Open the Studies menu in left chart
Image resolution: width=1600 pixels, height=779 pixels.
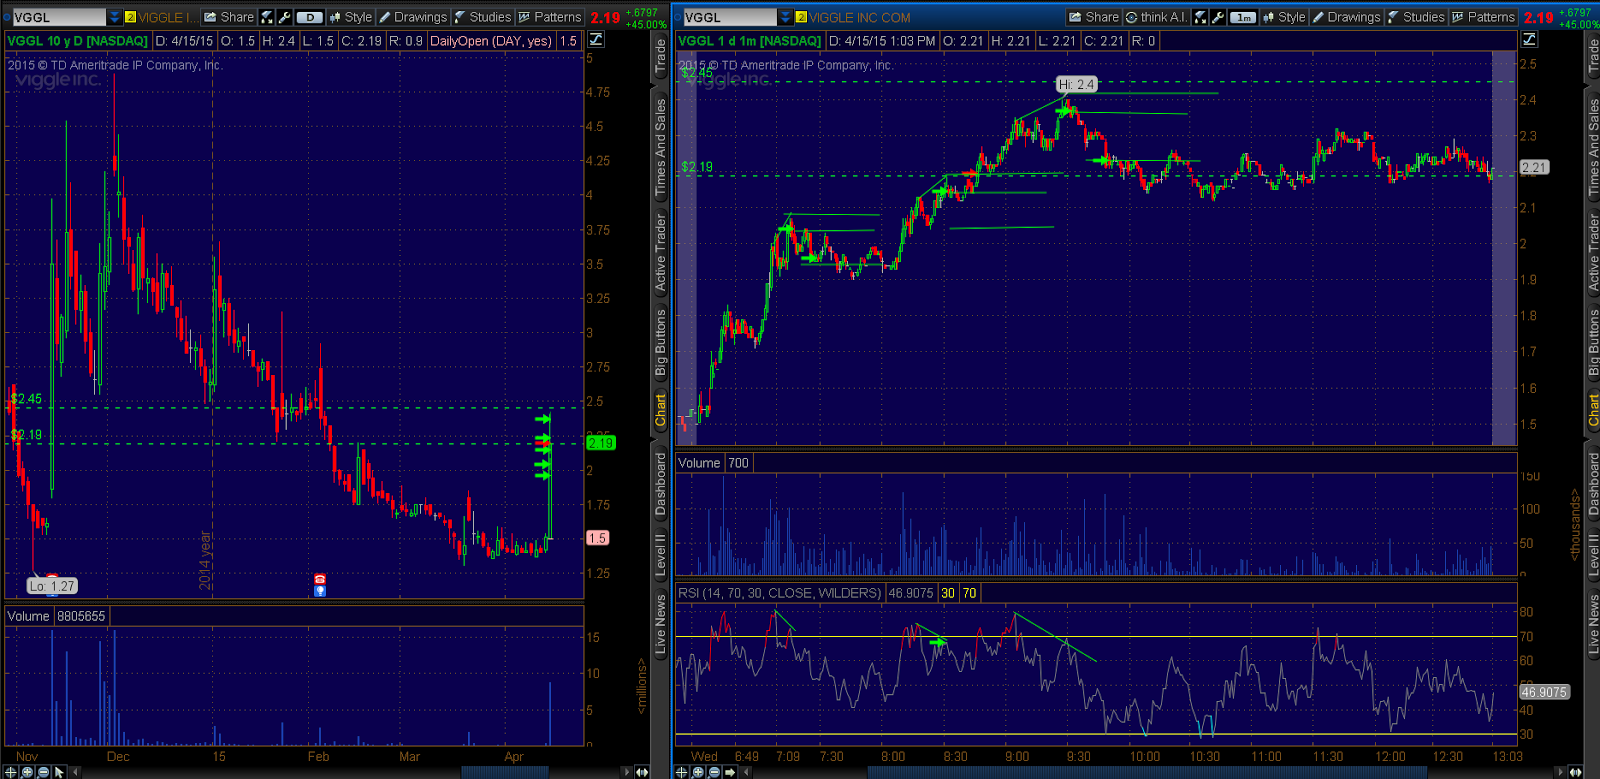[x=483, y=17]
